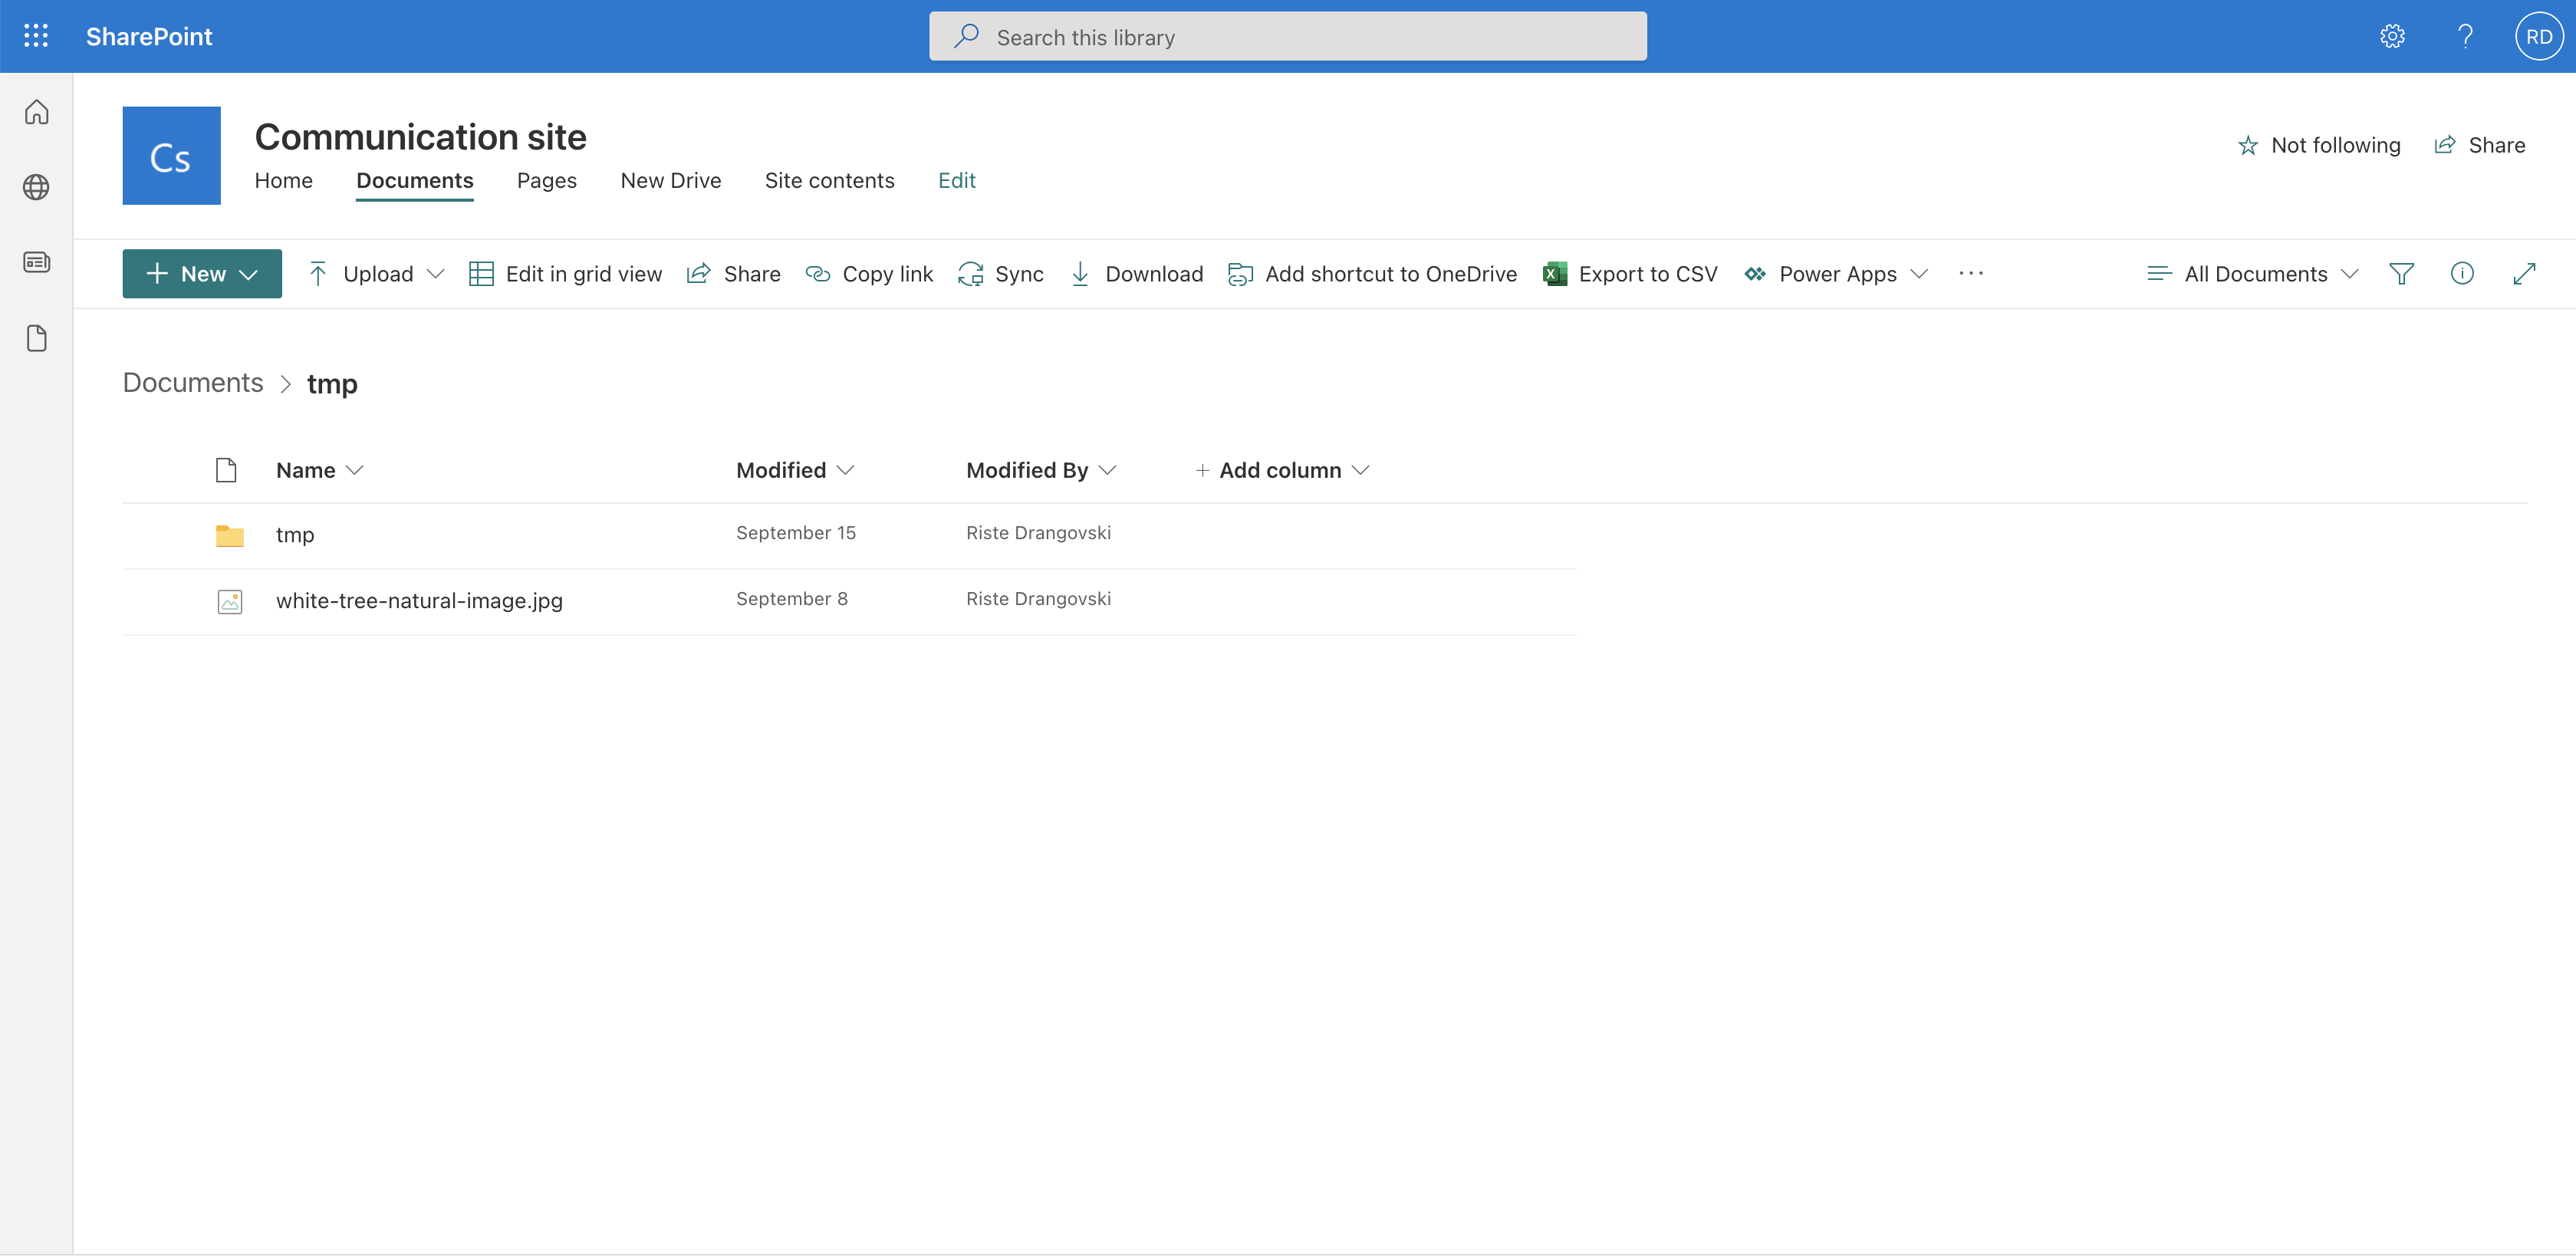Select the Home icon in left sidebar
This screenshot has height=1257, width=2576.
pyautogui.click(x=36, y=112)
